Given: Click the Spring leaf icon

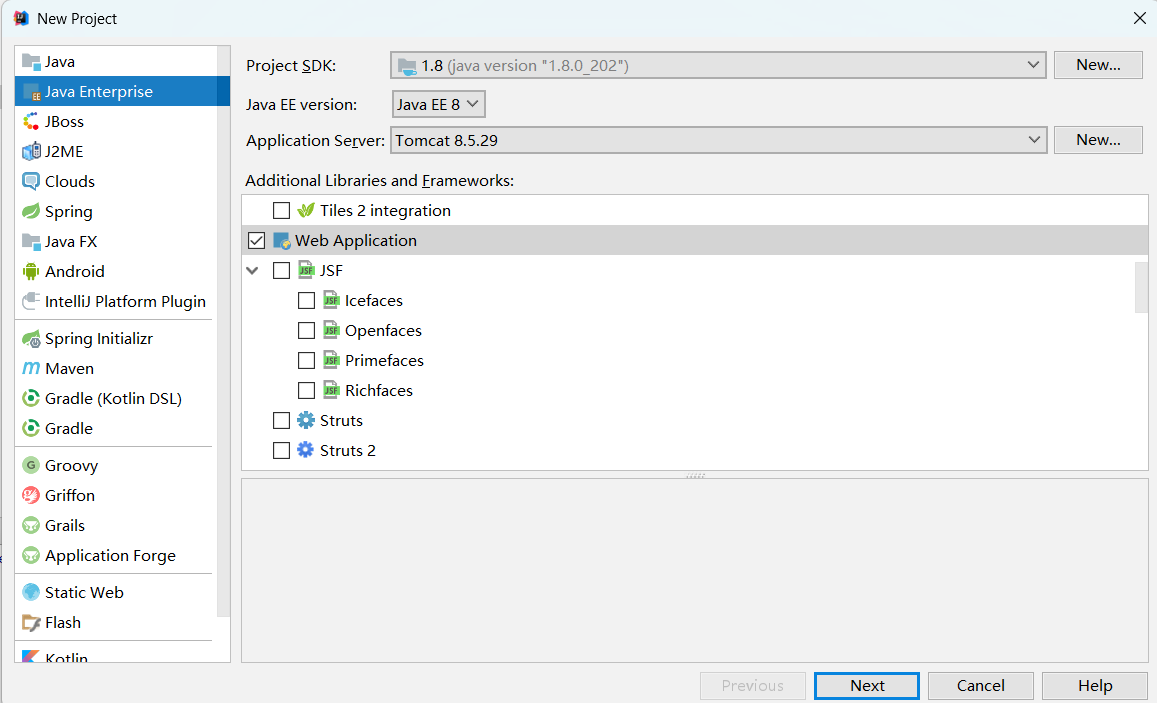Looking at the screenshot, I should pos(31,212).
